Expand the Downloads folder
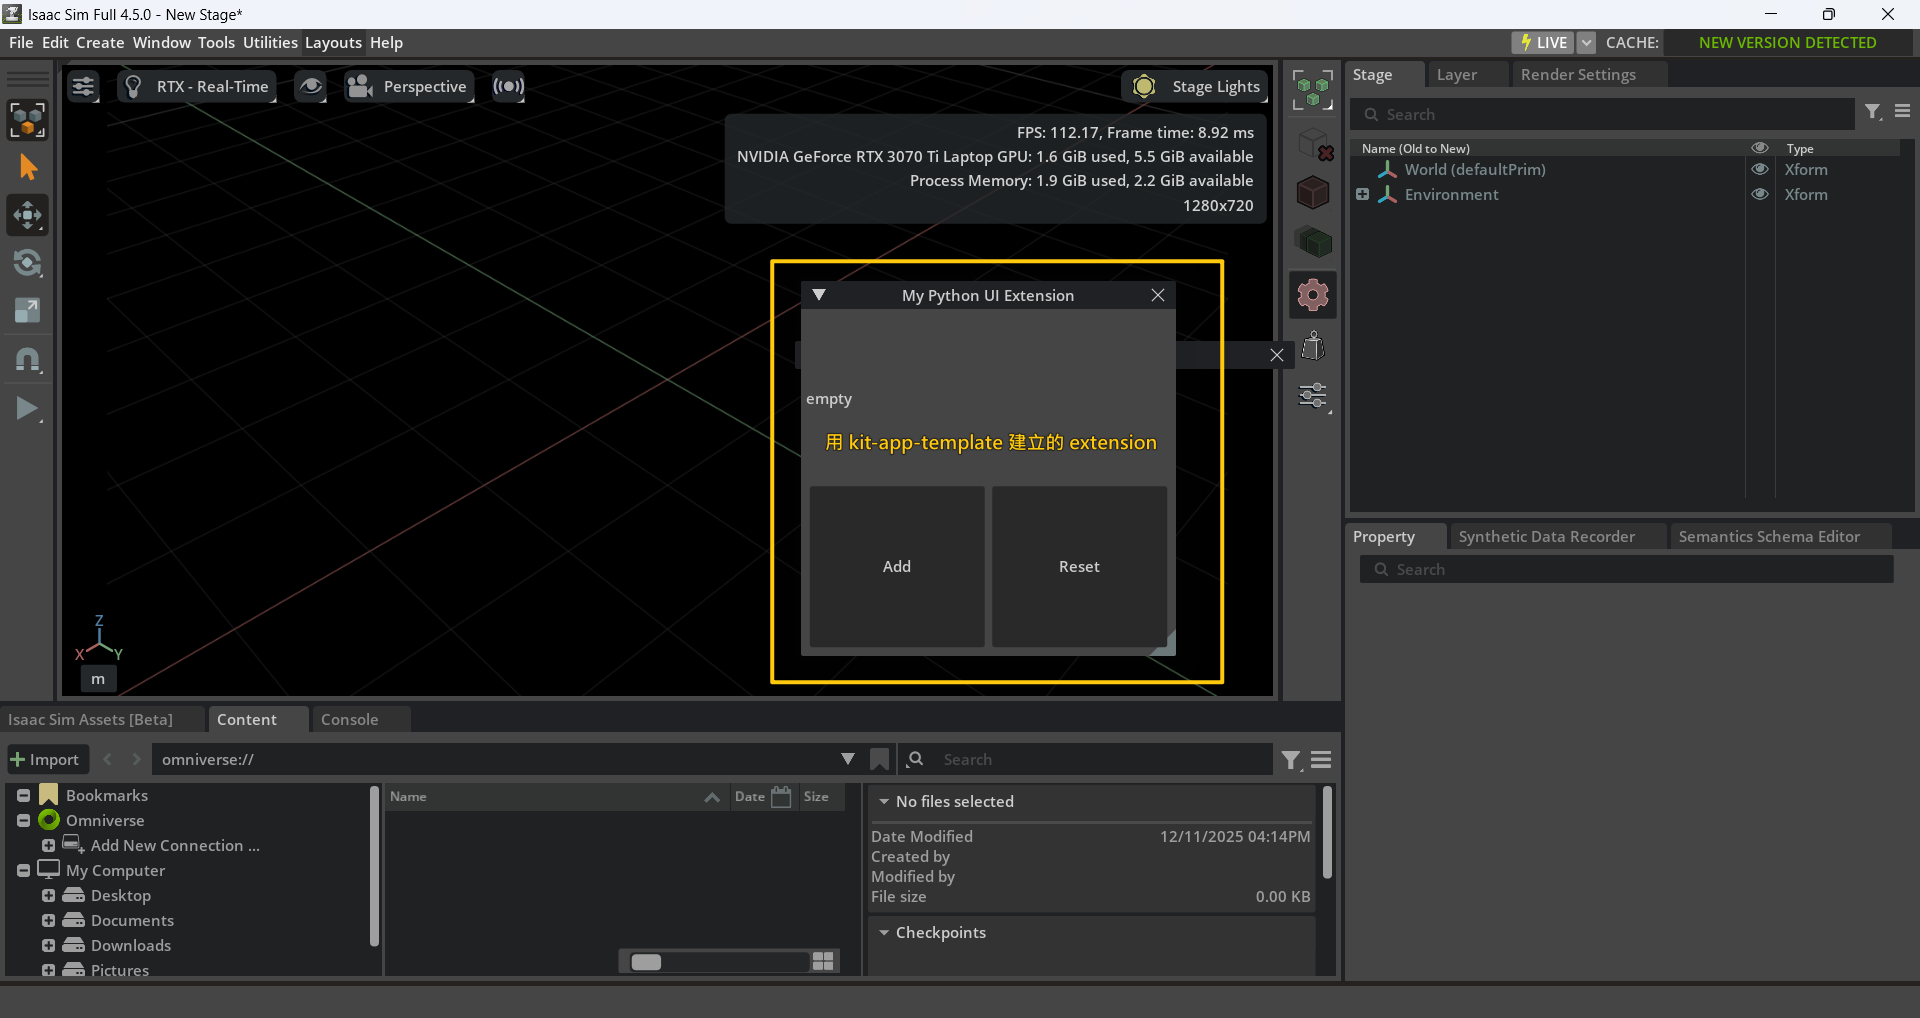1920x1018 pixels. 48,945
